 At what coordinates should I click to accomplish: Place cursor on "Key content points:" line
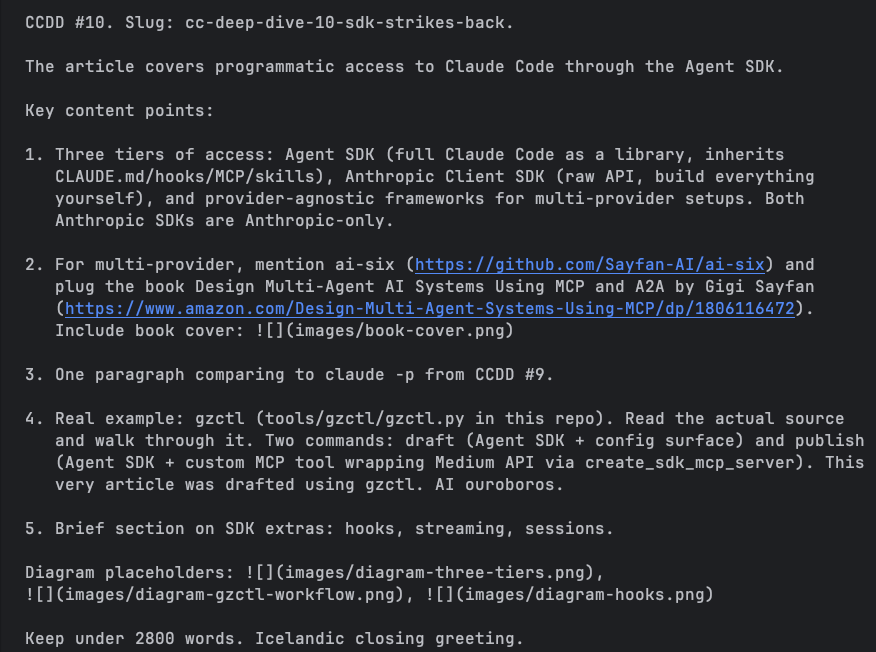(119, 111)
